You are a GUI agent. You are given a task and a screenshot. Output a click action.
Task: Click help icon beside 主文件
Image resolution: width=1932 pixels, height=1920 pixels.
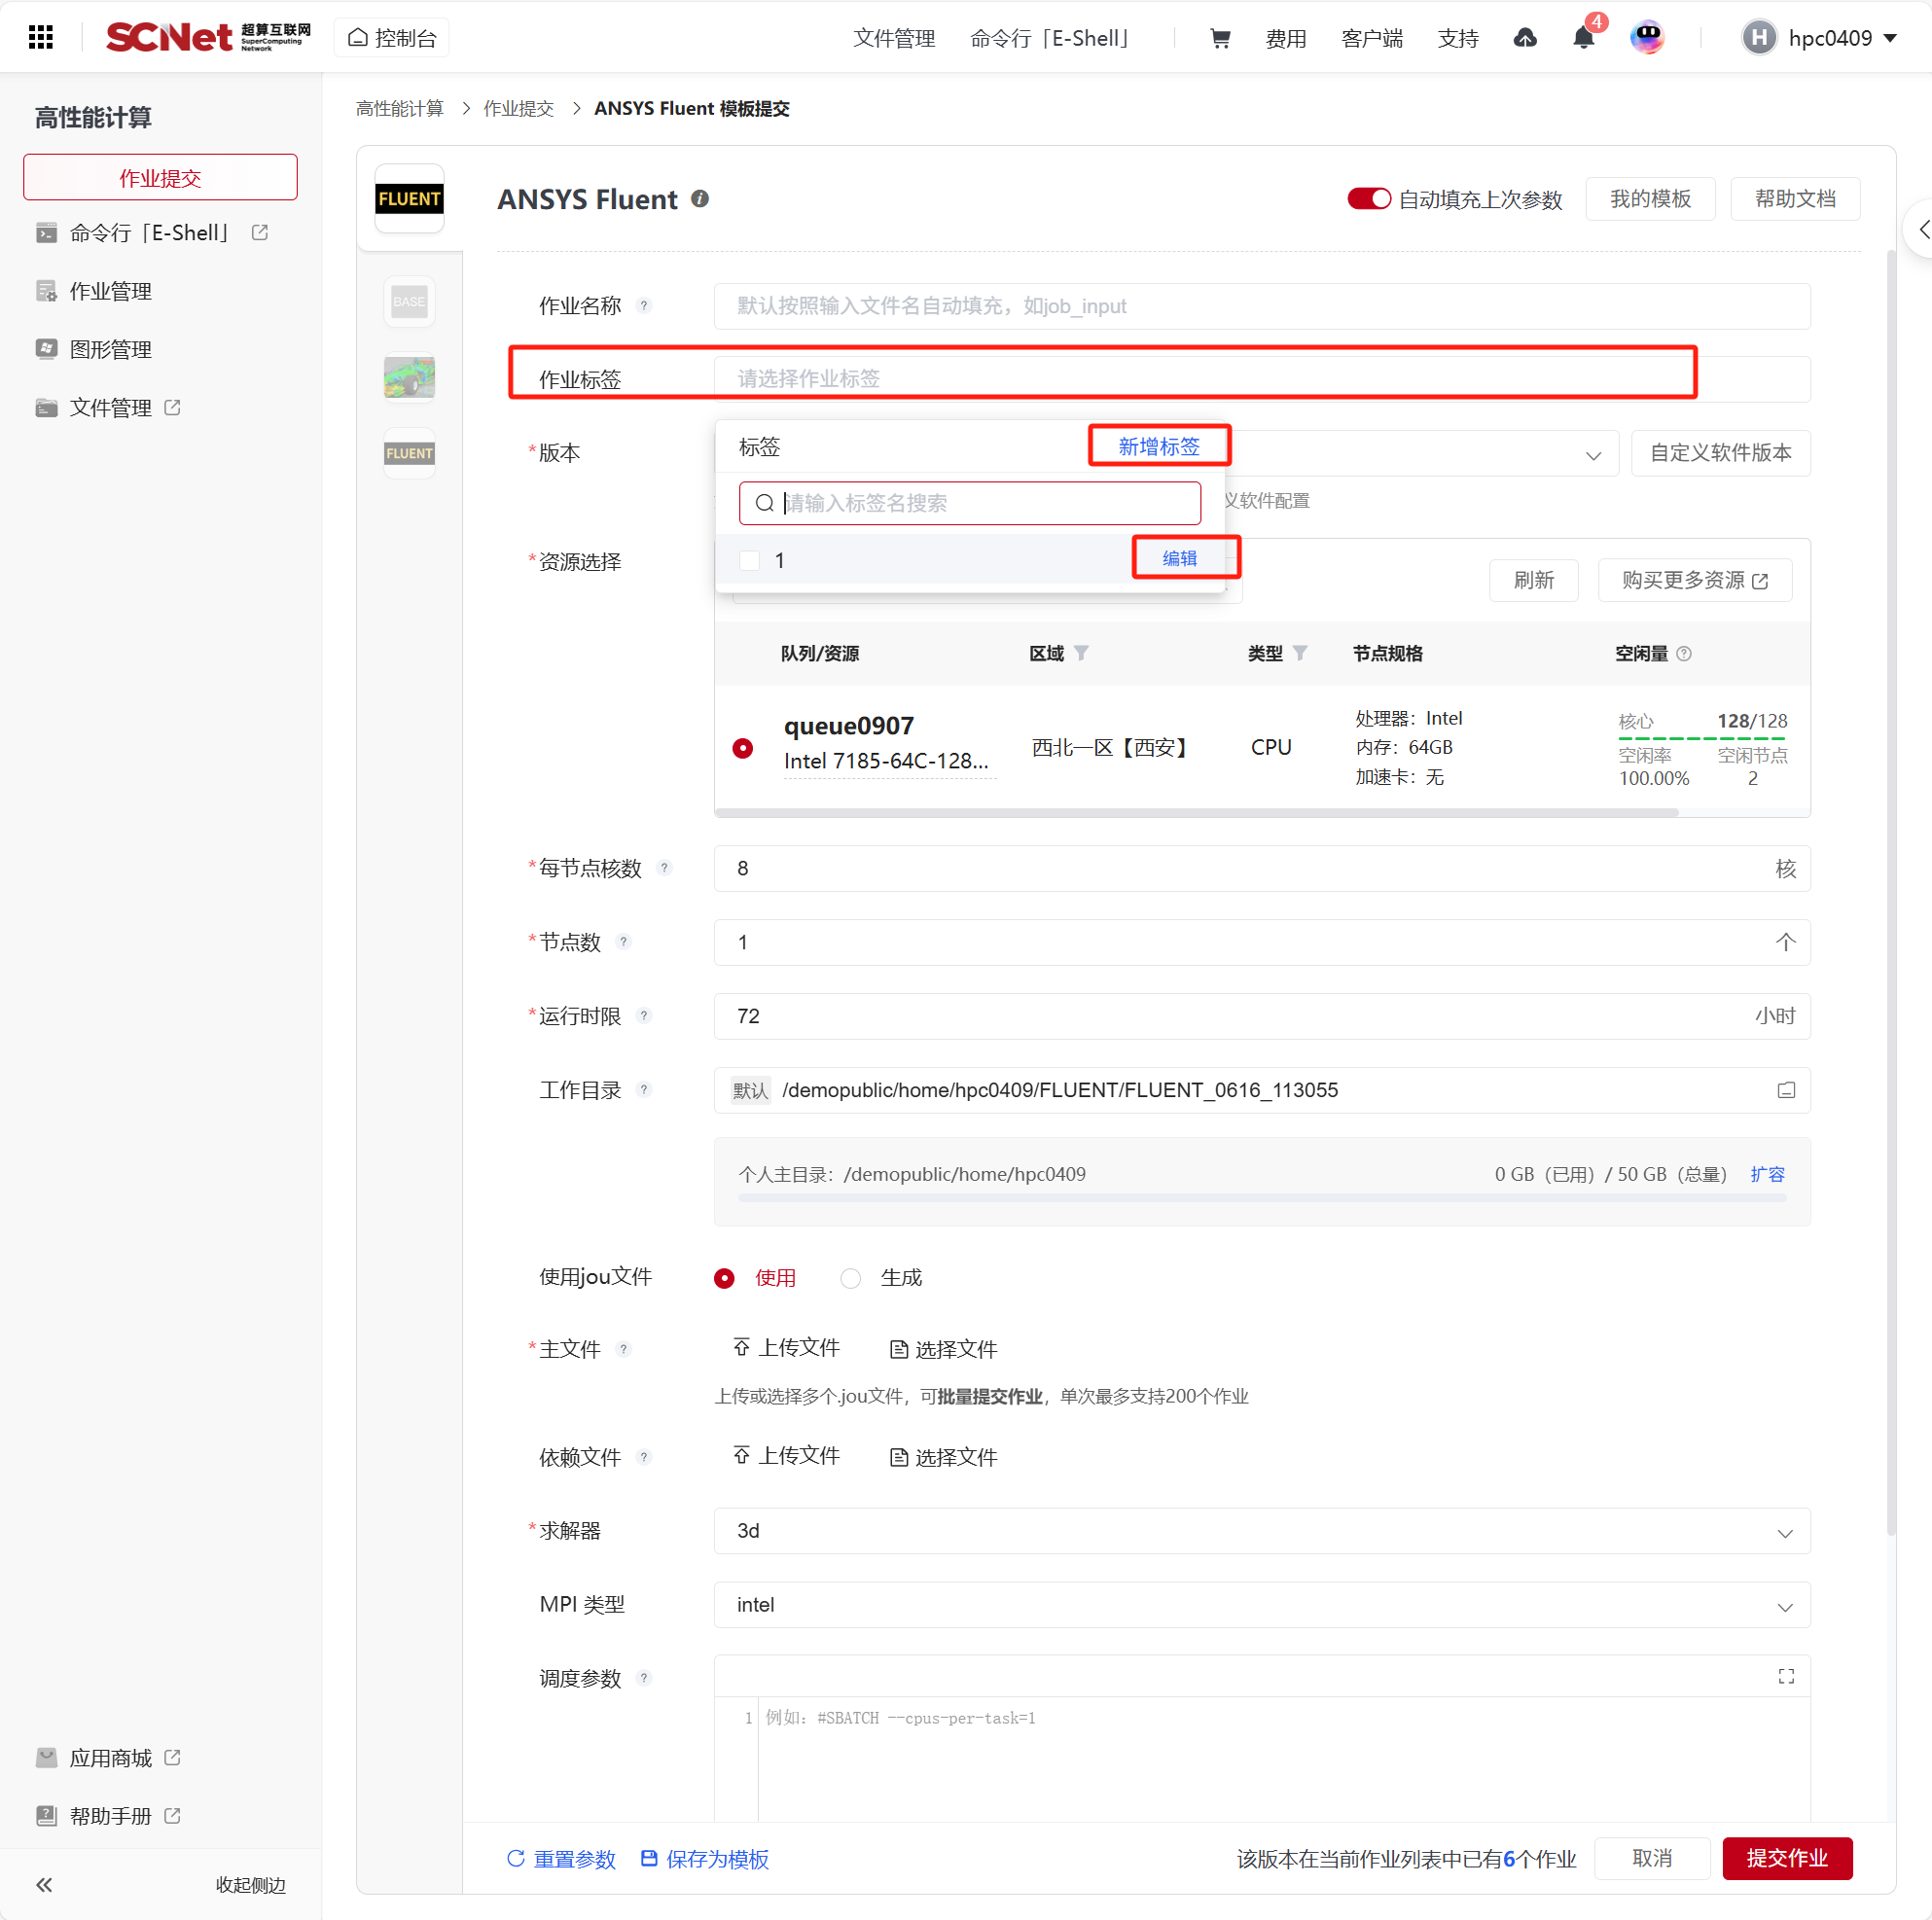coord(623,1349)
